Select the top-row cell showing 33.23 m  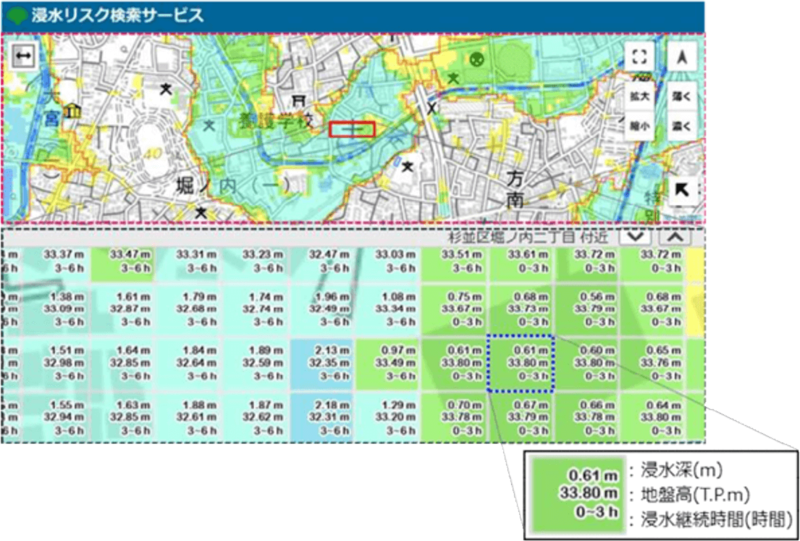point(256,264)
